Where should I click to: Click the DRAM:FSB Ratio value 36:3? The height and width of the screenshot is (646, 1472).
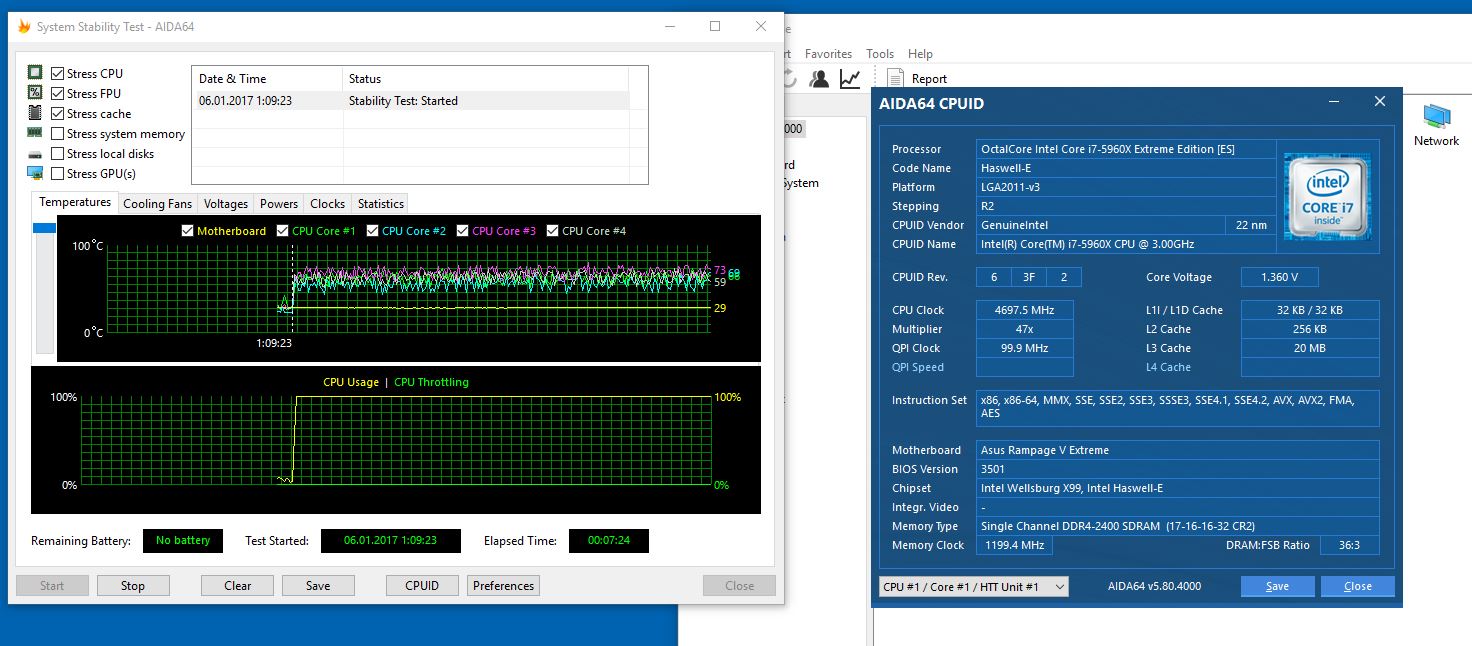point(1350,545)
